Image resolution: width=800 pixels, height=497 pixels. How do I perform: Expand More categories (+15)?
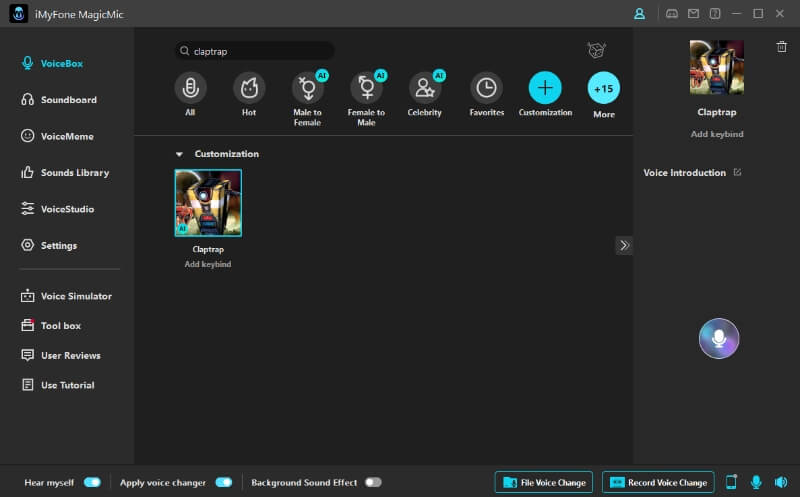click(x=604, y=88)
